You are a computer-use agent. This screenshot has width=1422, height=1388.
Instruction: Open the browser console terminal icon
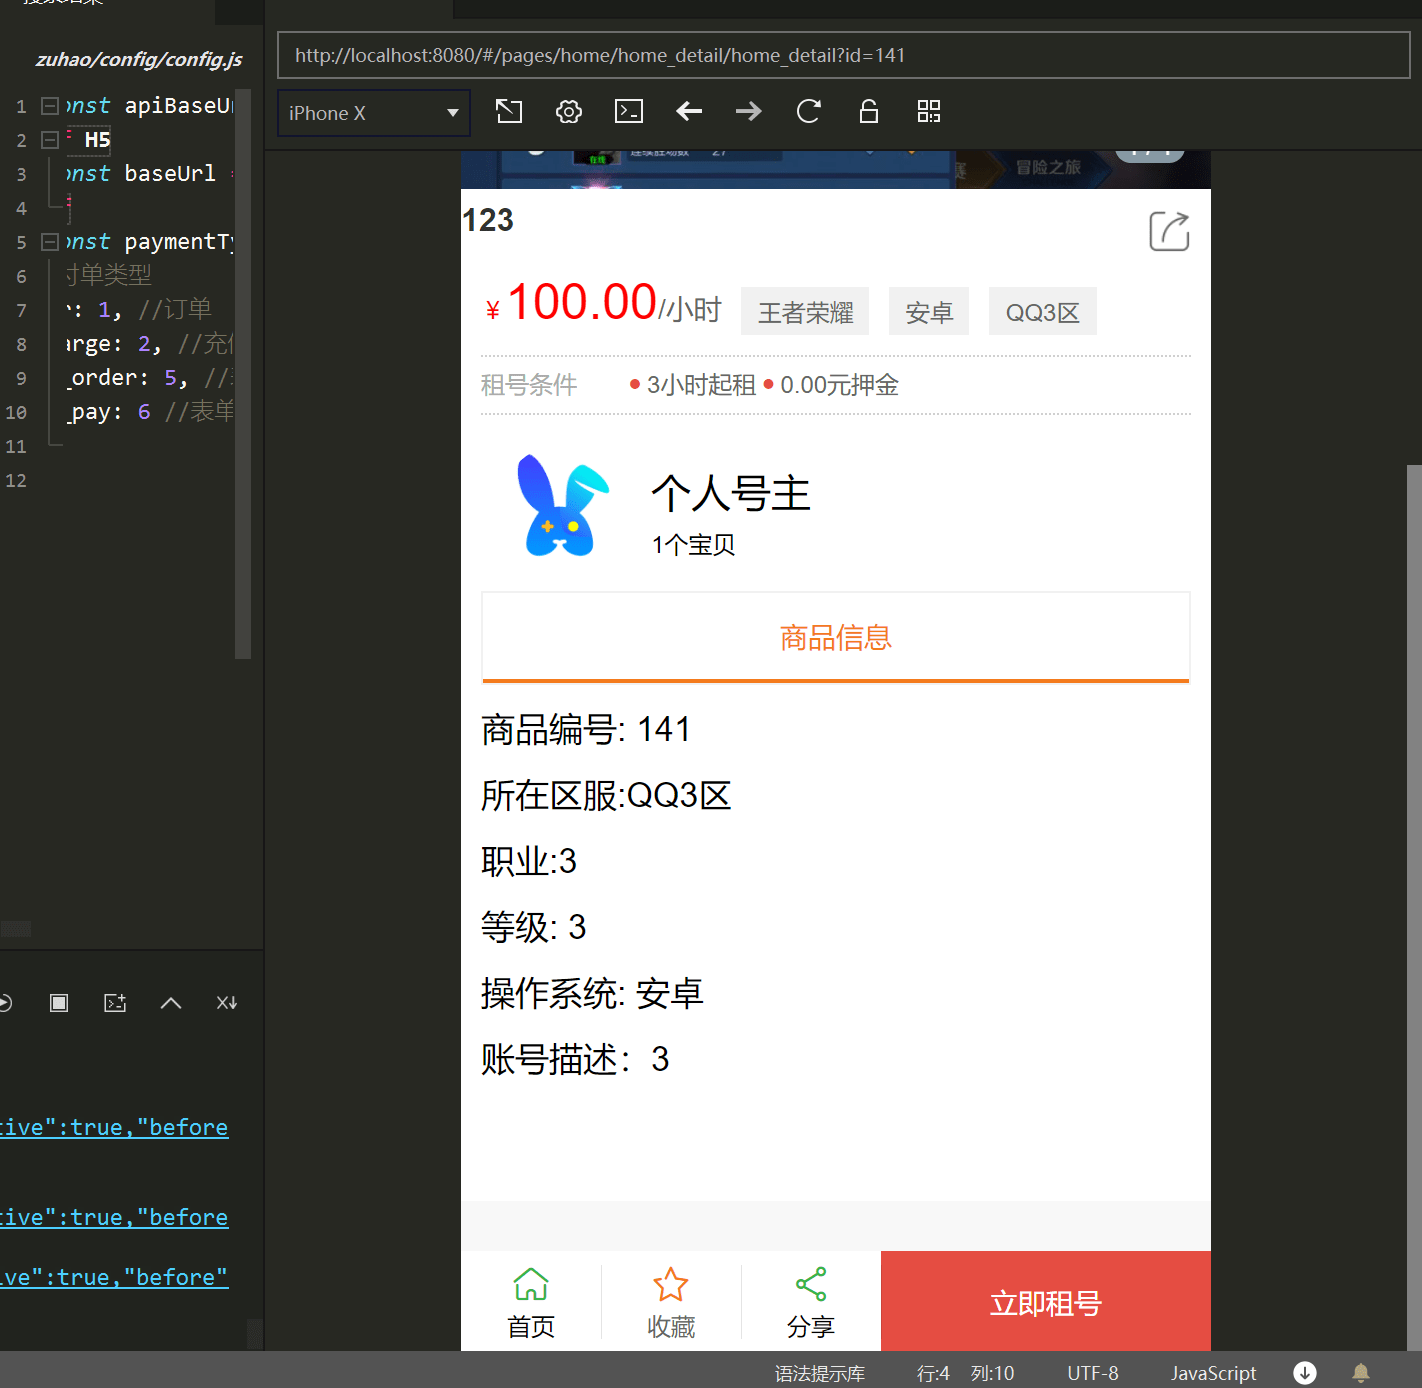point(629,111)
